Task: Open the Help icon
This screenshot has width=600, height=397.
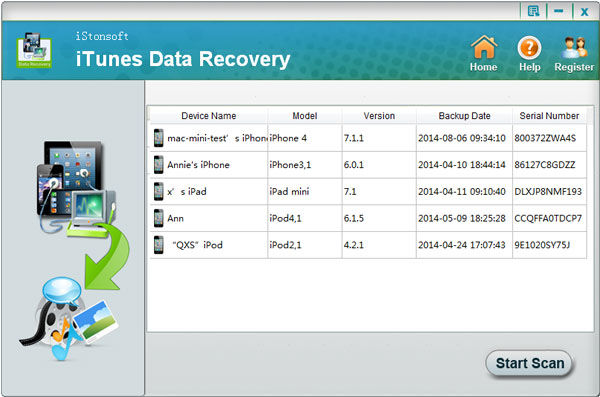Action: [x=530, y=54]
